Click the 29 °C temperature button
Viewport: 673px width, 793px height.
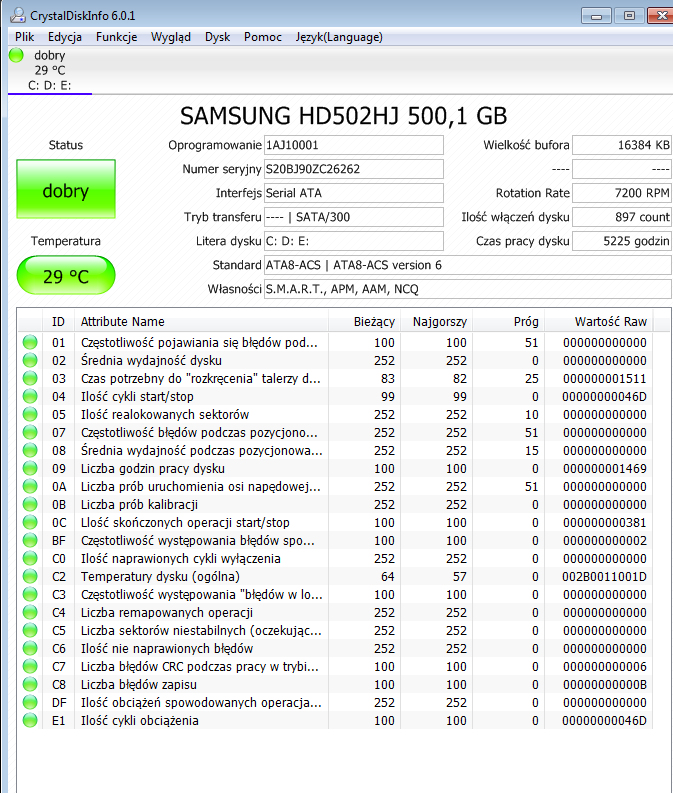(x=66, y=275)
